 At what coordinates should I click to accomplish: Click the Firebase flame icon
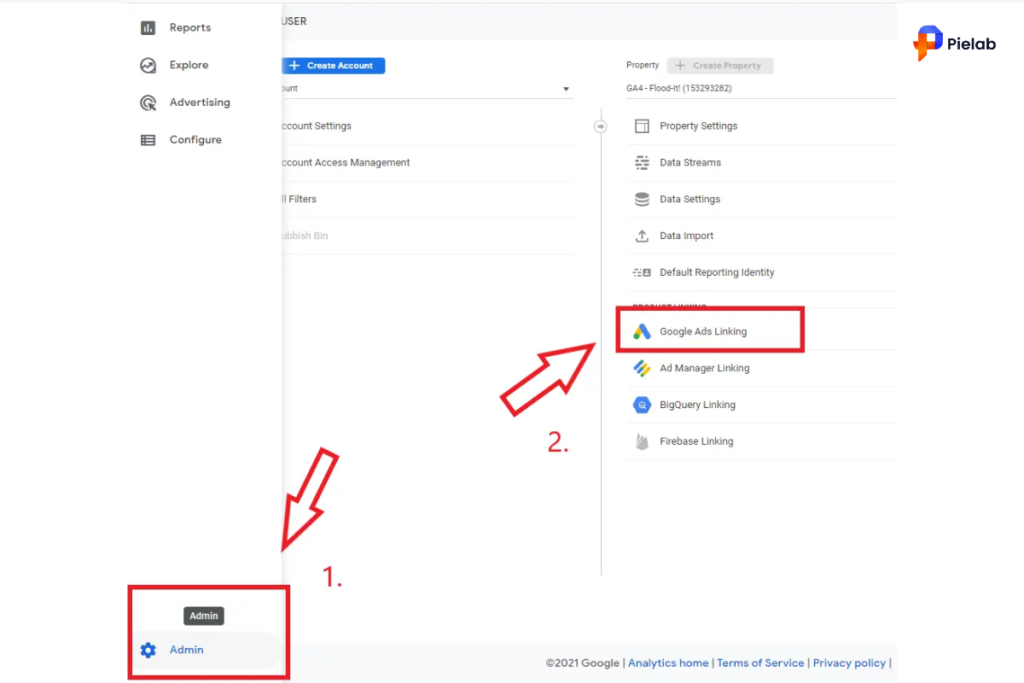[642, 441]
